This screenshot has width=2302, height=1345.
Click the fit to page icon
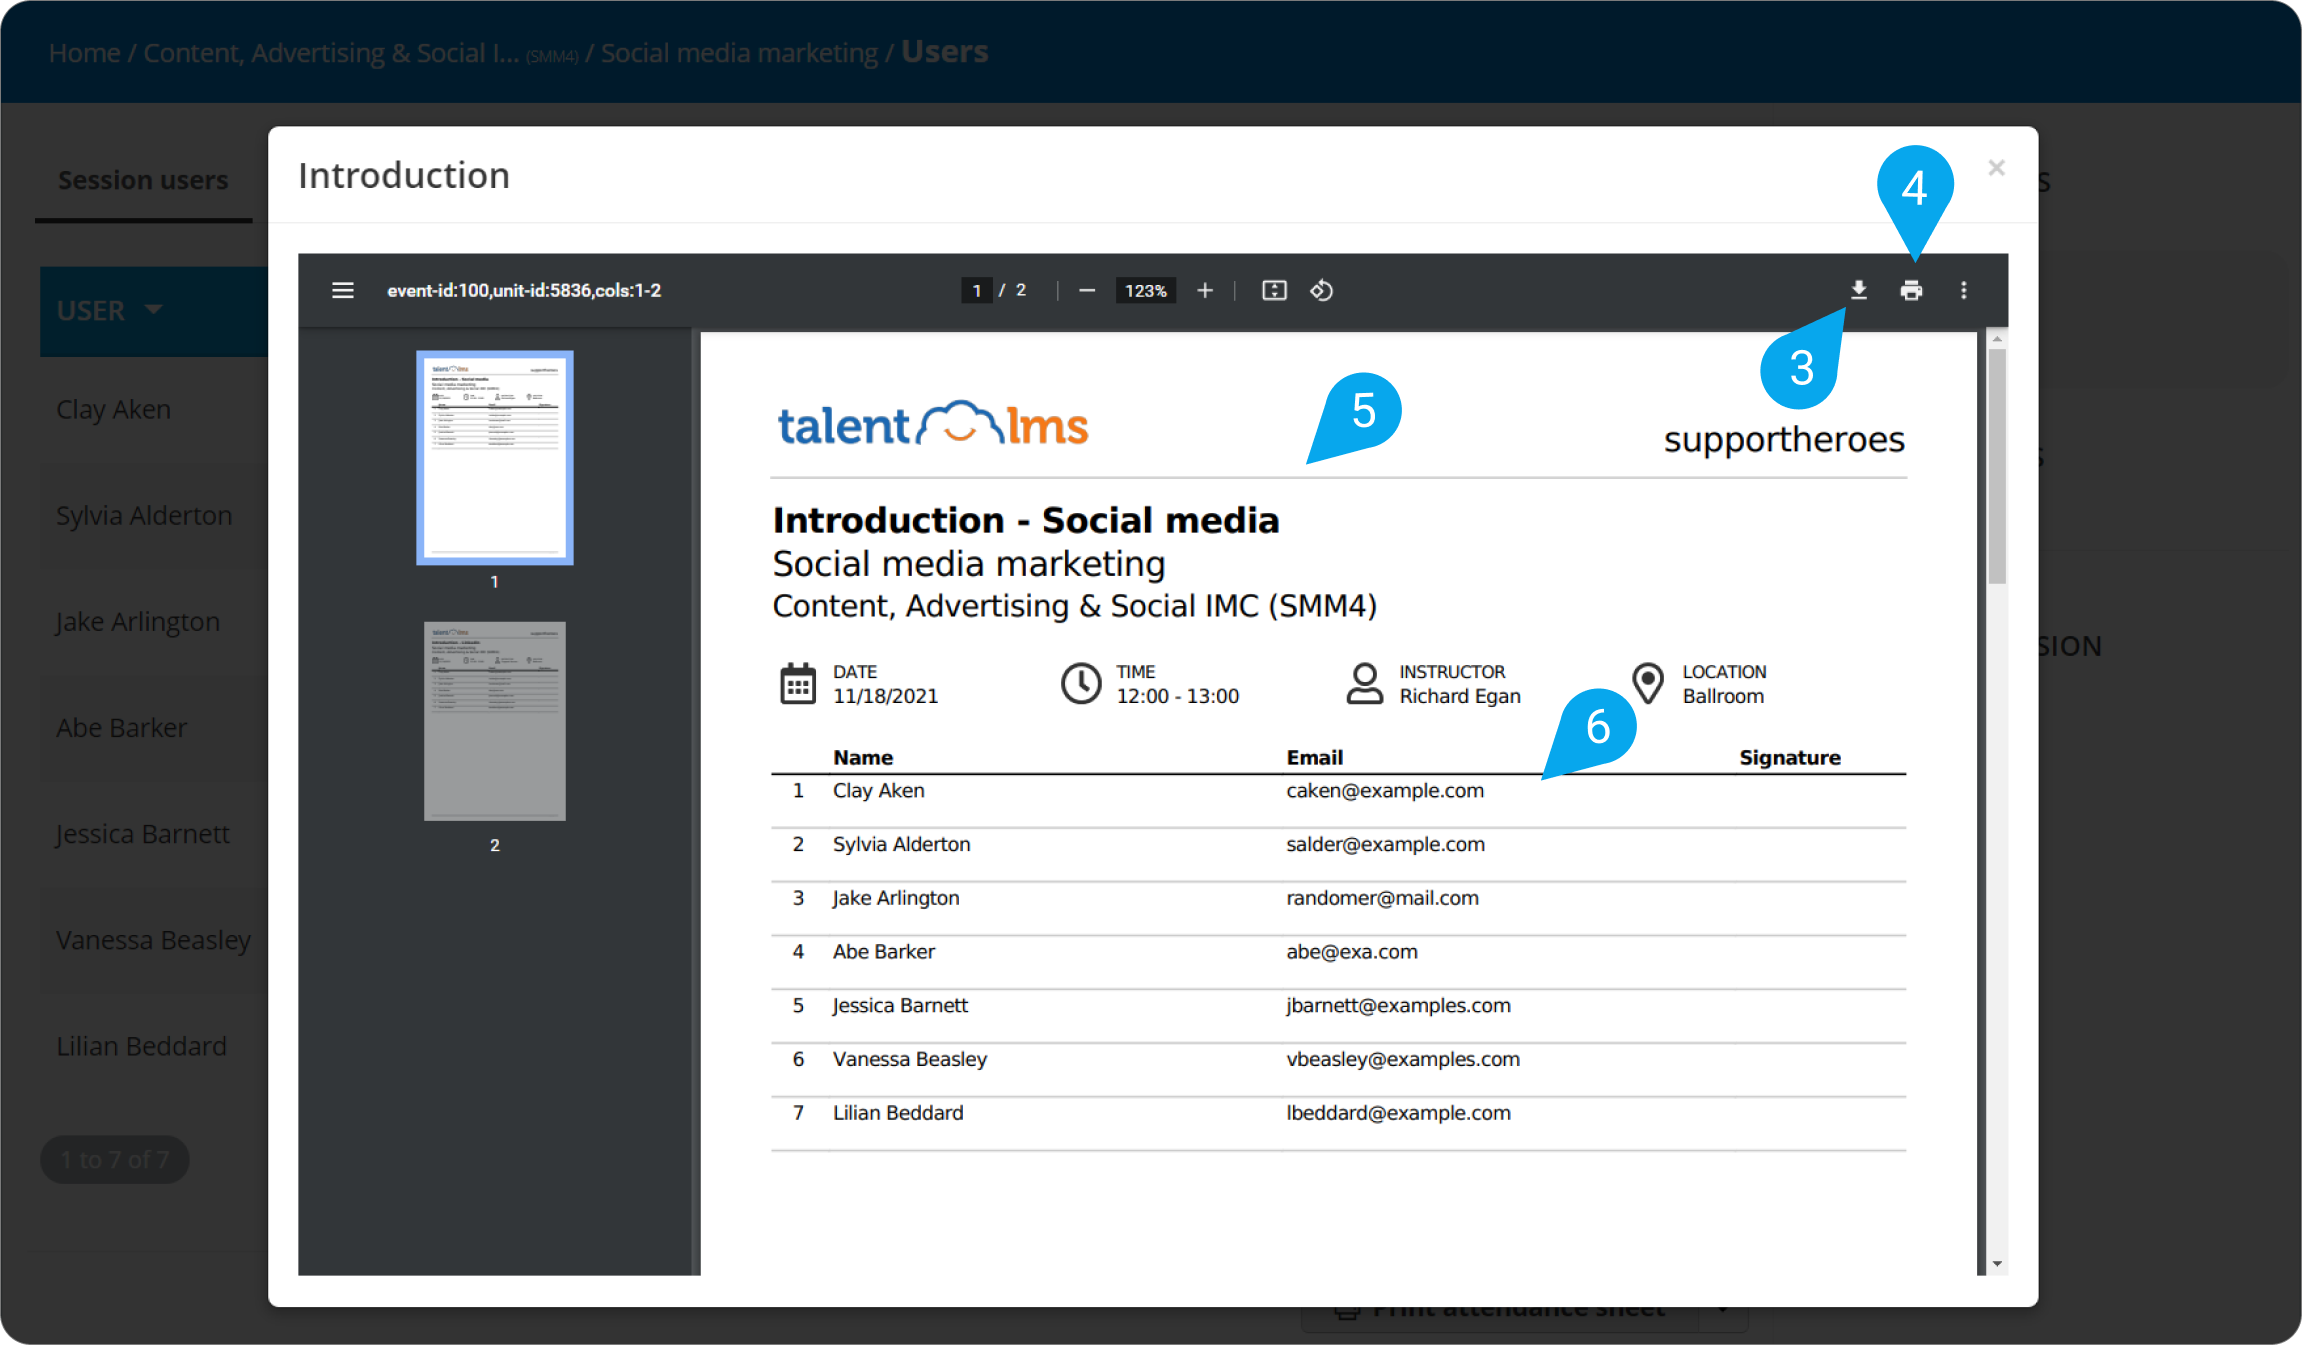click(x=1274, y=290)
